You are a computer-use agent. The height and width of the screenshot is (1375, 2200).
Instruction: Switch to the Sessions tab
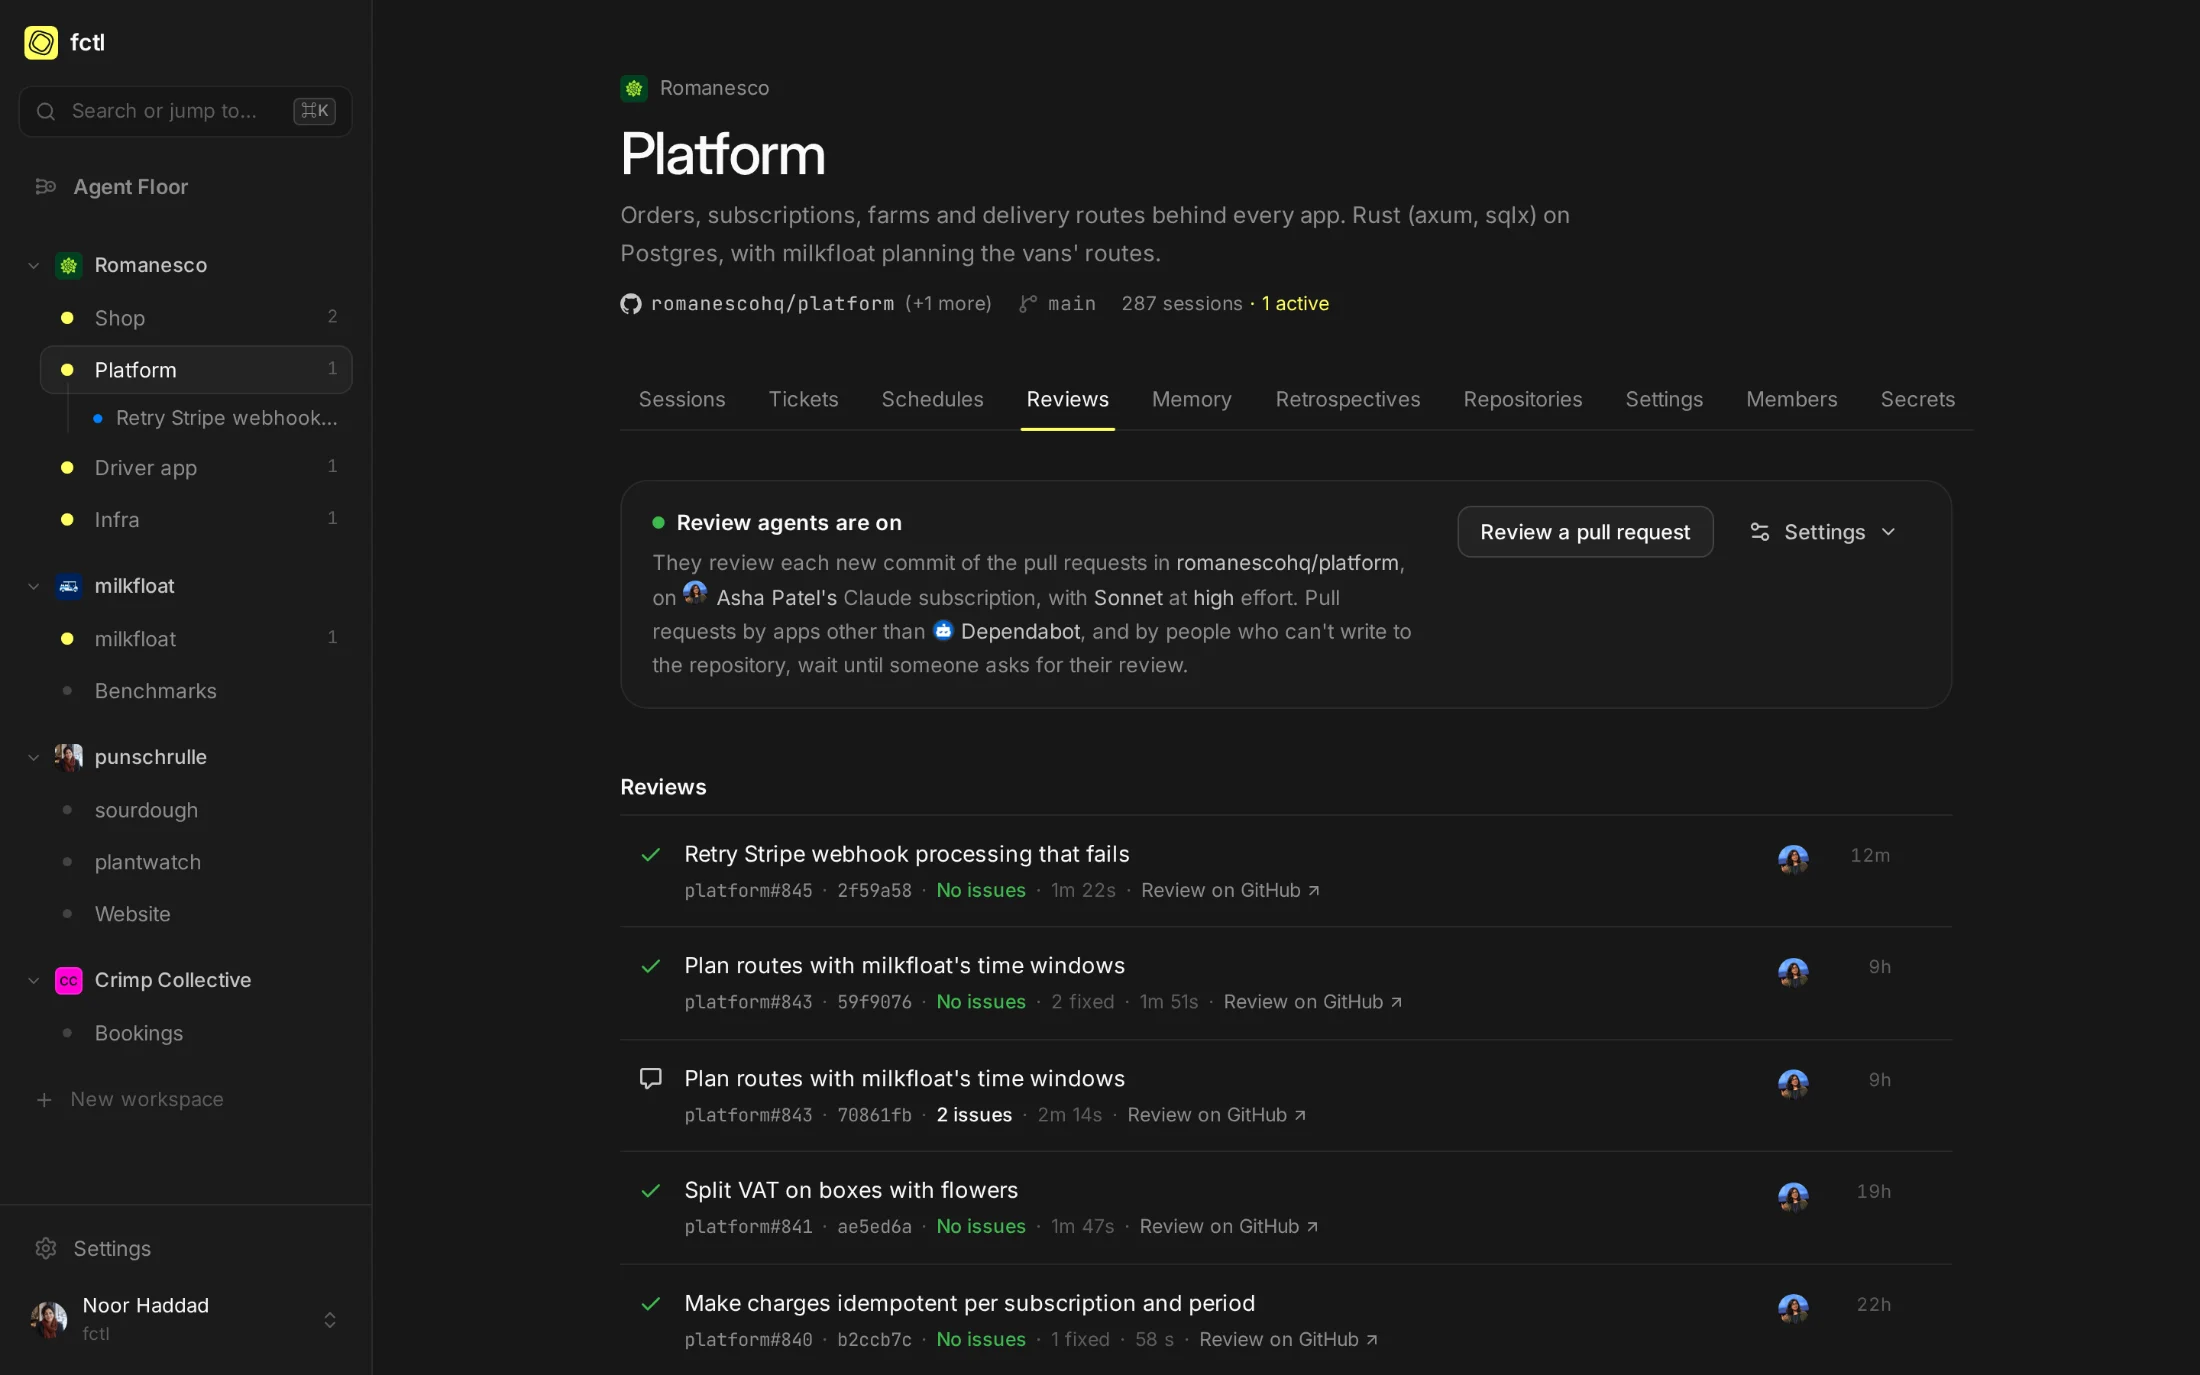click(x=682, y=399)
